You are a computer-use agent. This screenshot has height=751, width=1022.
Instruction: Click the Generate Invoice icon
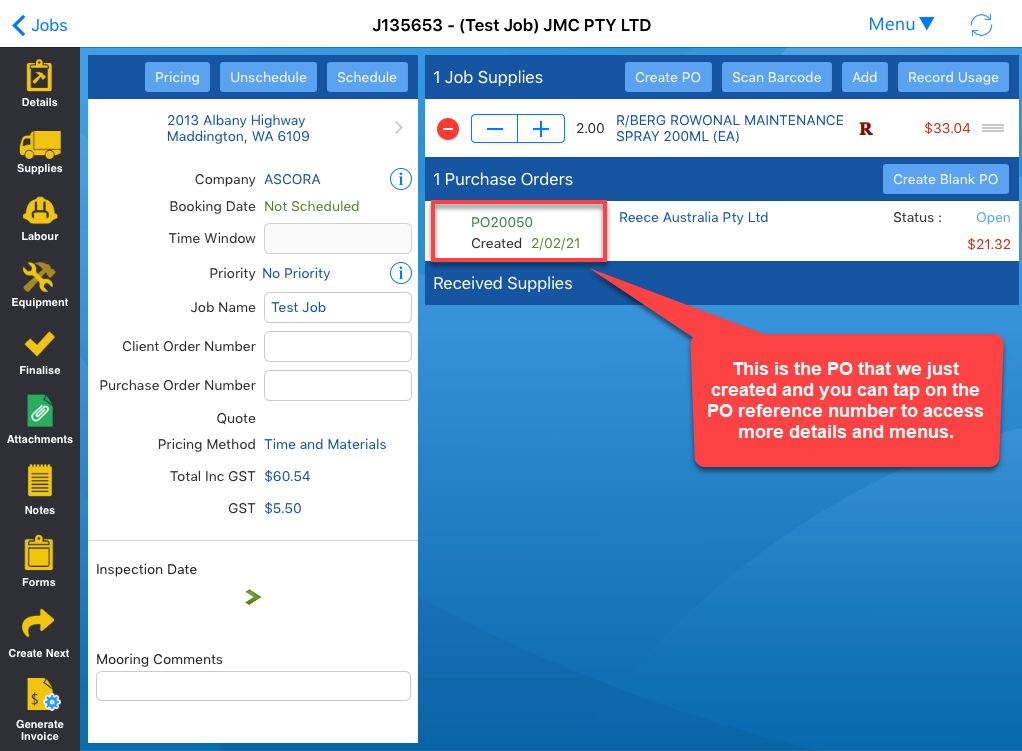(40, 697)
